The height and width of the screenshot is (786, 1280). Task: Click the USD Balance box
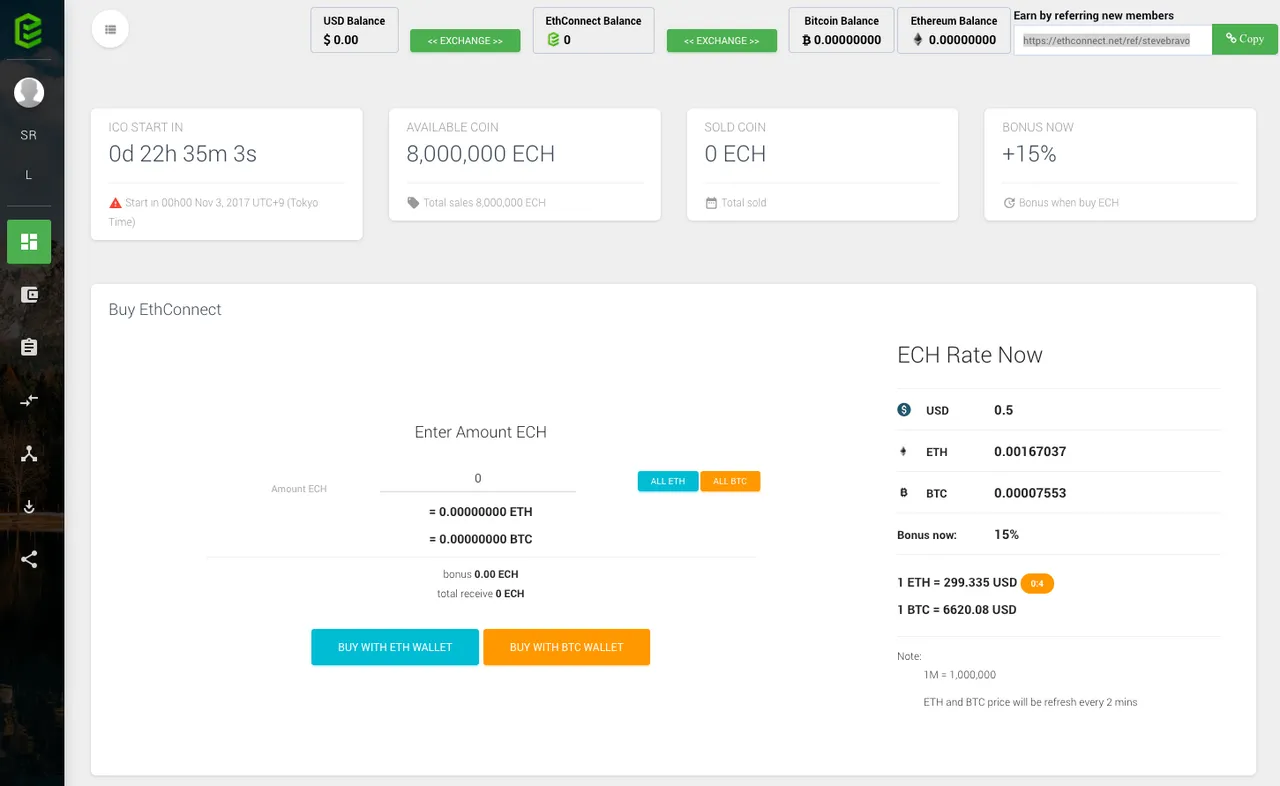(x=354, y=30)
